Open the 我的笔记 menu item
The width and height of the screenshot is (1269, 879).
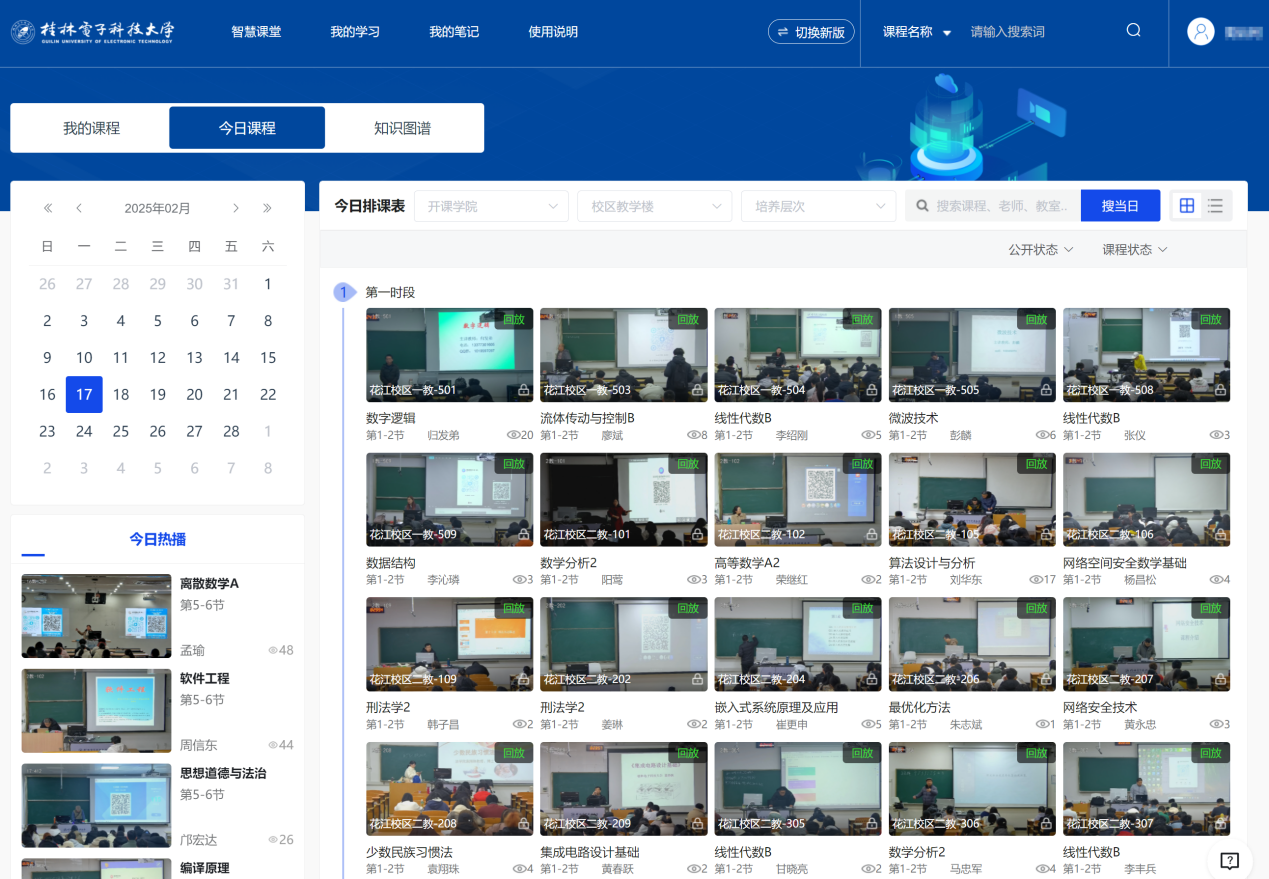point(454,32)
